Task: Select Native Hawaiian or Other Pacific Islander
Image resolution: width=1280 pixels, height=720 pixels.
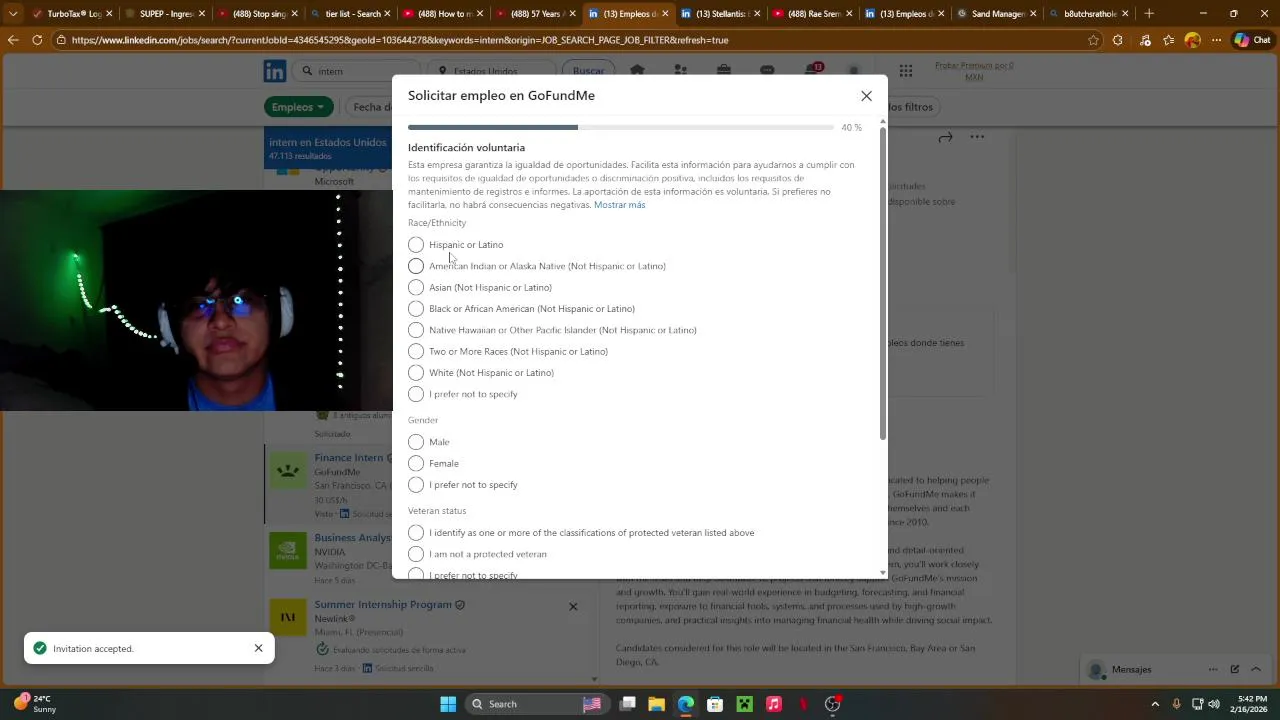Action: coord(416,330)
